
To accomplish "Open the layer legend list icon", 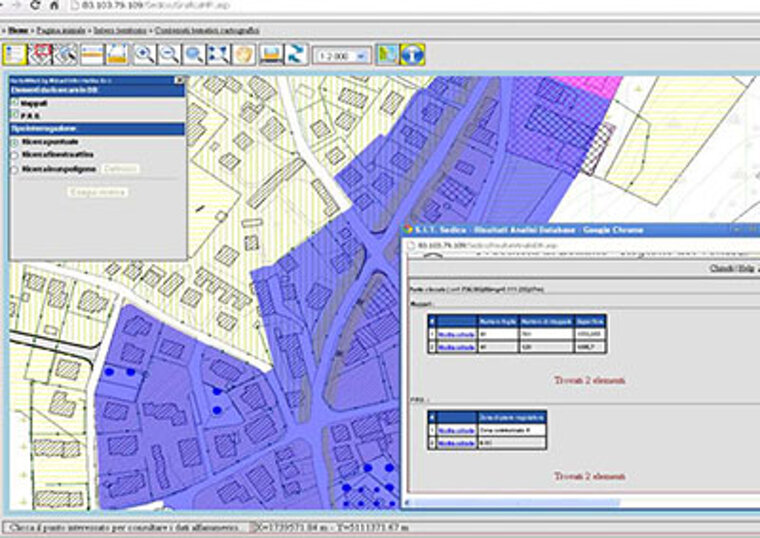I will [x=16, y=55].
